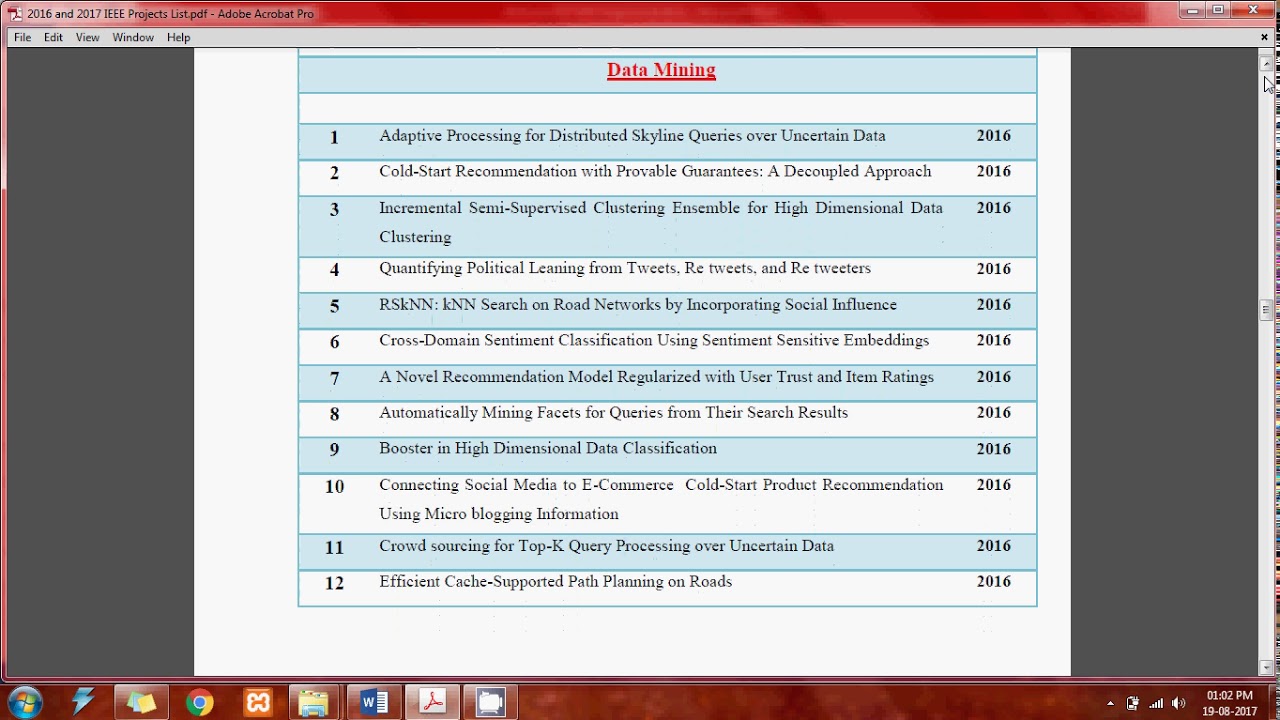The width and height of the screenshot is (1280, 720).
Task: Click the Show desktop strip on the taskbar
Action: [1274, 703]
